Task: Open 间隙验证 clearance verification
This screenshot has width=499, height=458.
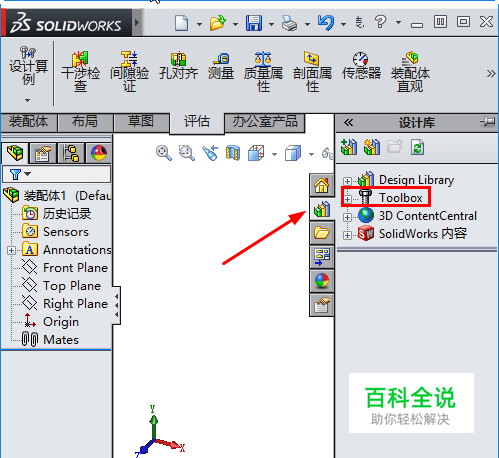Action: point(129,72)
